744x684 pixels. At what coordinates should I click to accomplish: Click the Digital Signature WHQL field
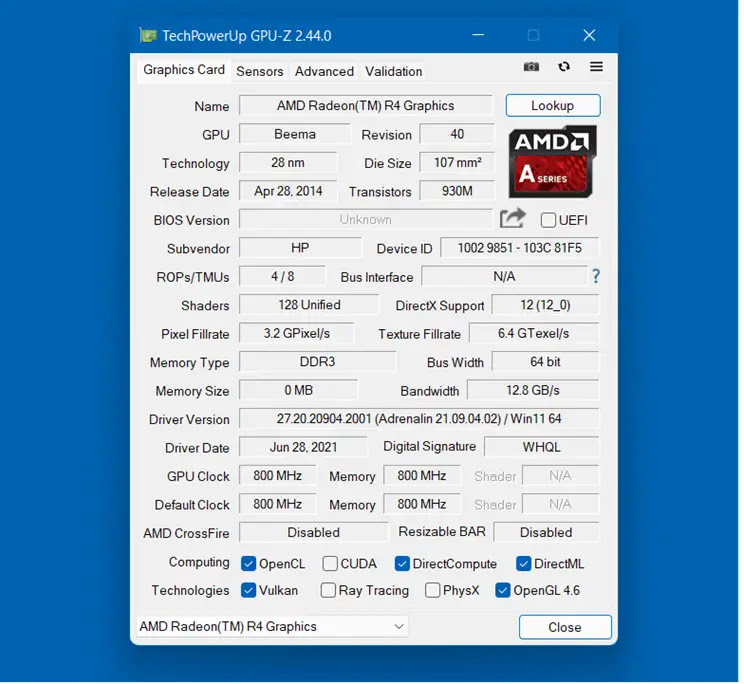pyautogui.click(x=541, y=447)
